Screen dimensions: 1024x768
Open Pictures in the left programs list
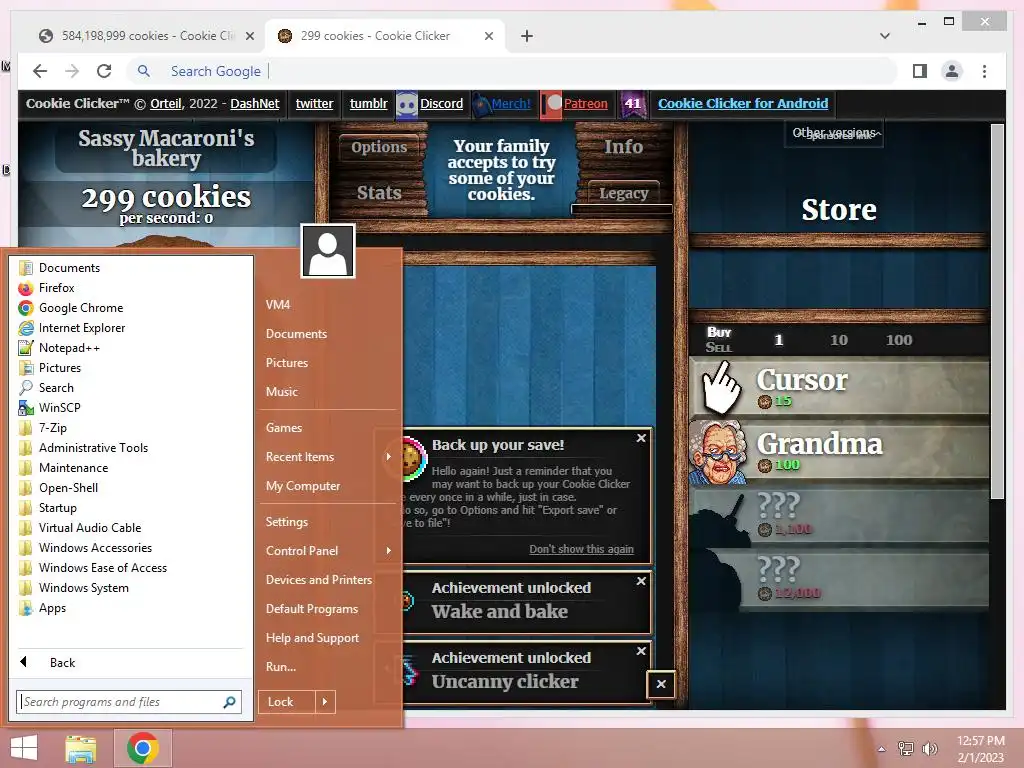59,368
